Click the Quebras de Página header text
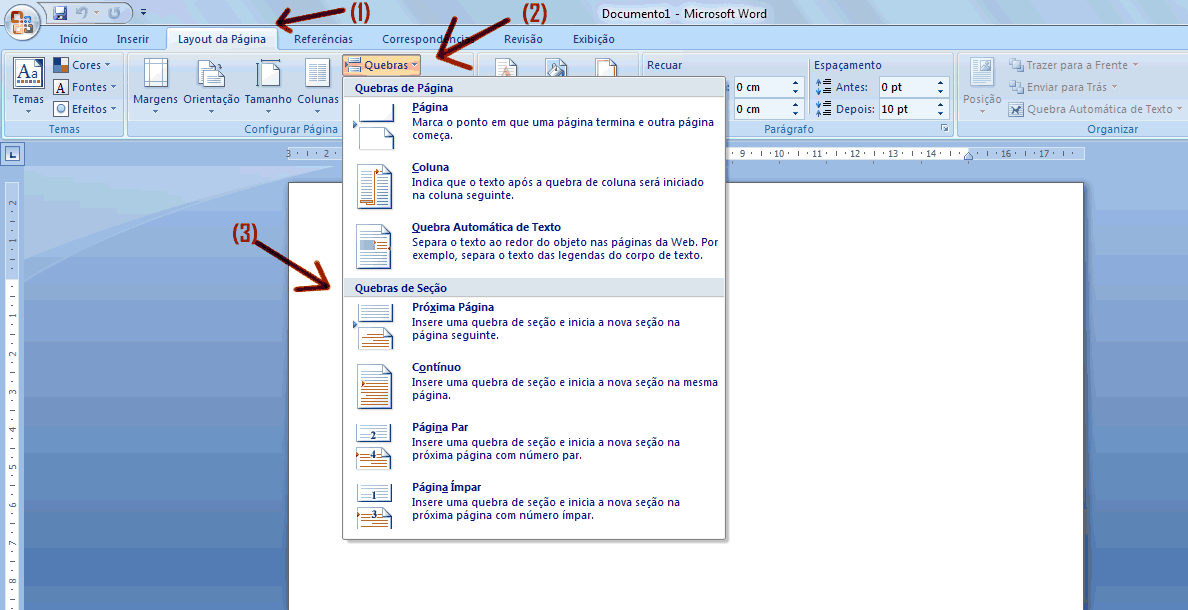 [404, 88]
